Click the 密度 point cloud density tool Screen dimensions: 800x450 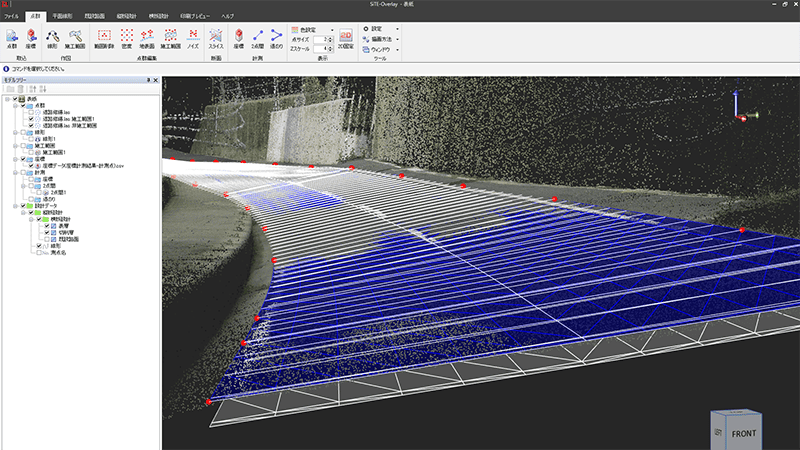click(127, 39)
